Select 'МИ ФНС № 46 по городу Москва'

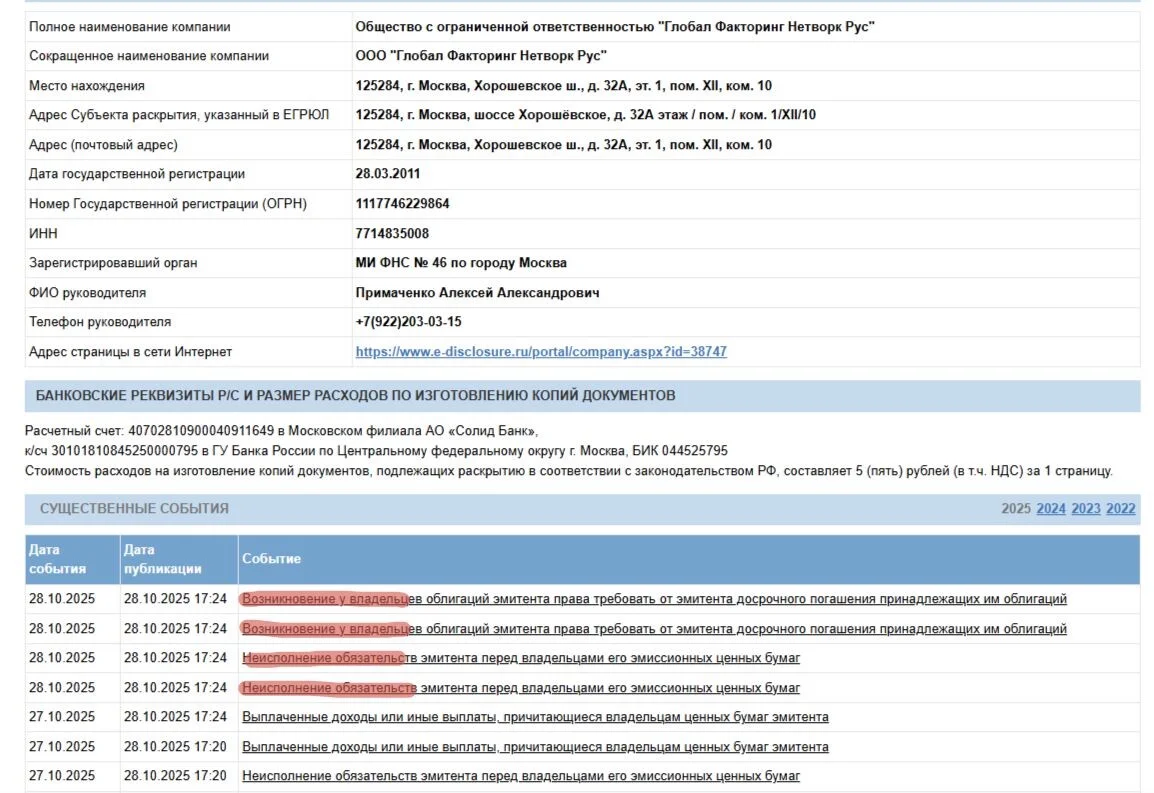tap(461, 263)
